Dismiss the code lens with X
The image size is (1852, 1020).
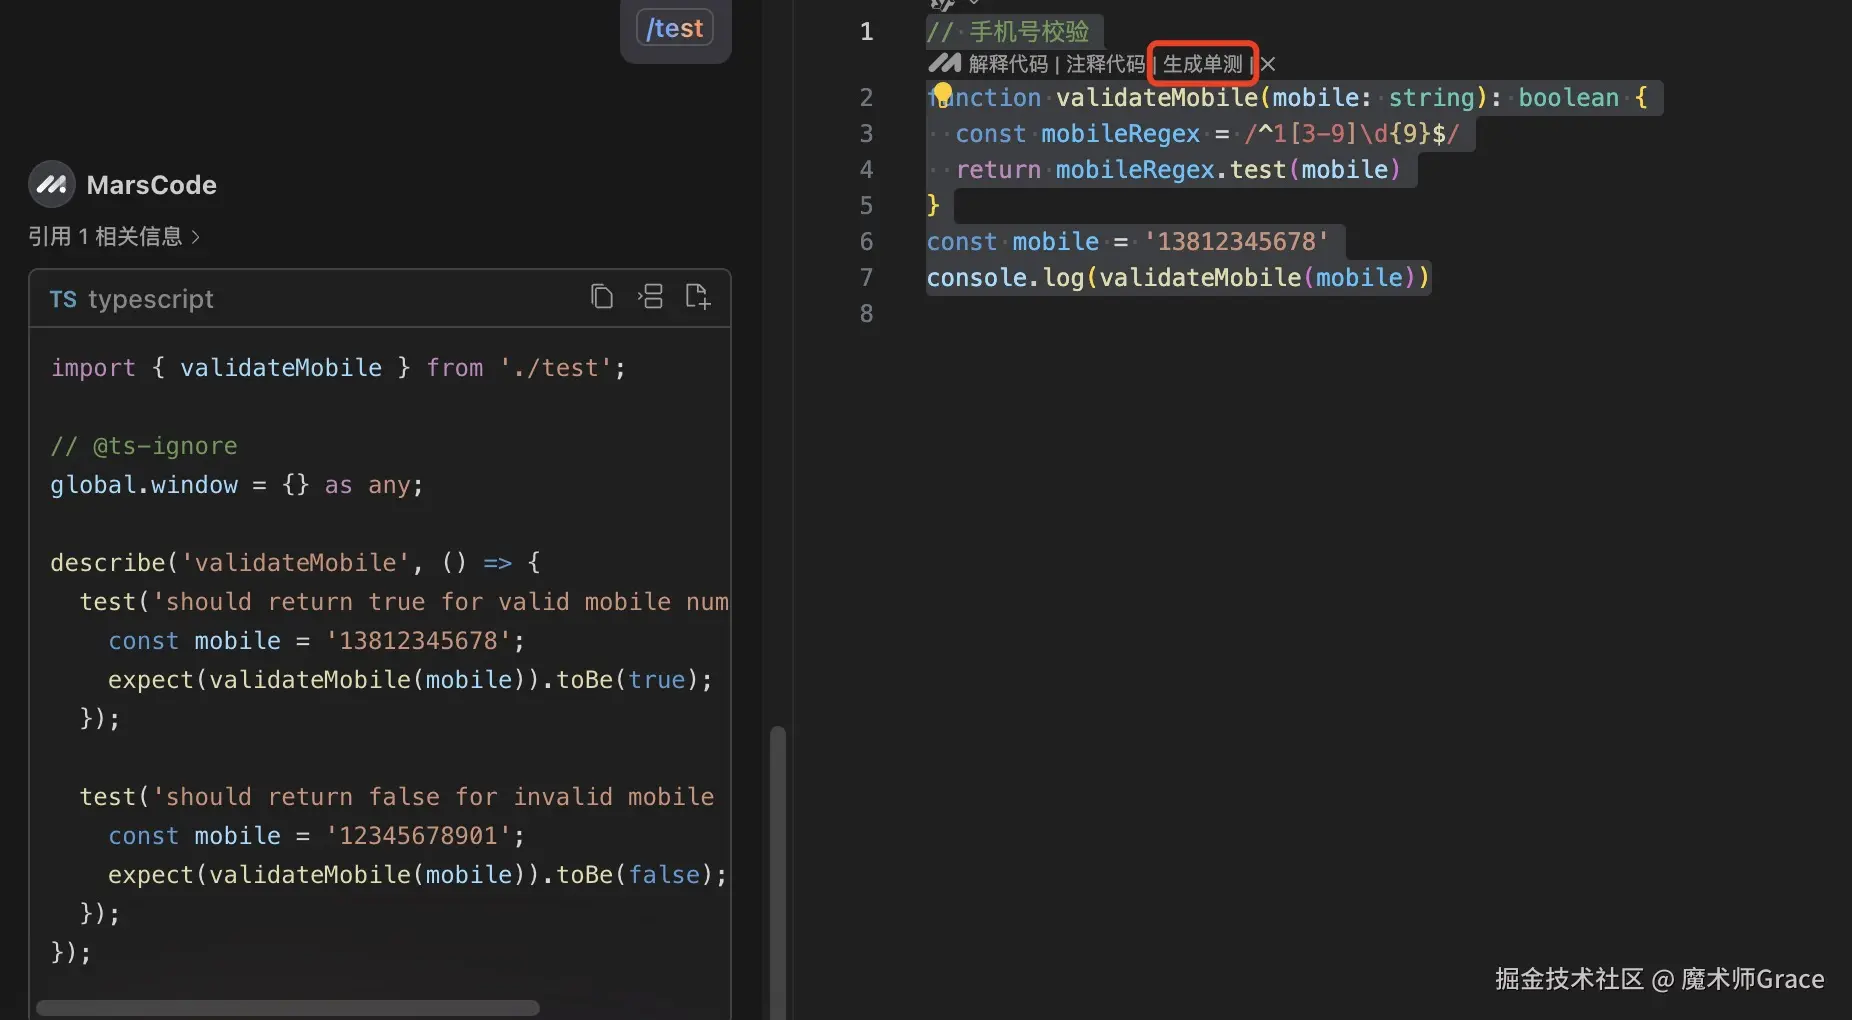point(1268,64)
